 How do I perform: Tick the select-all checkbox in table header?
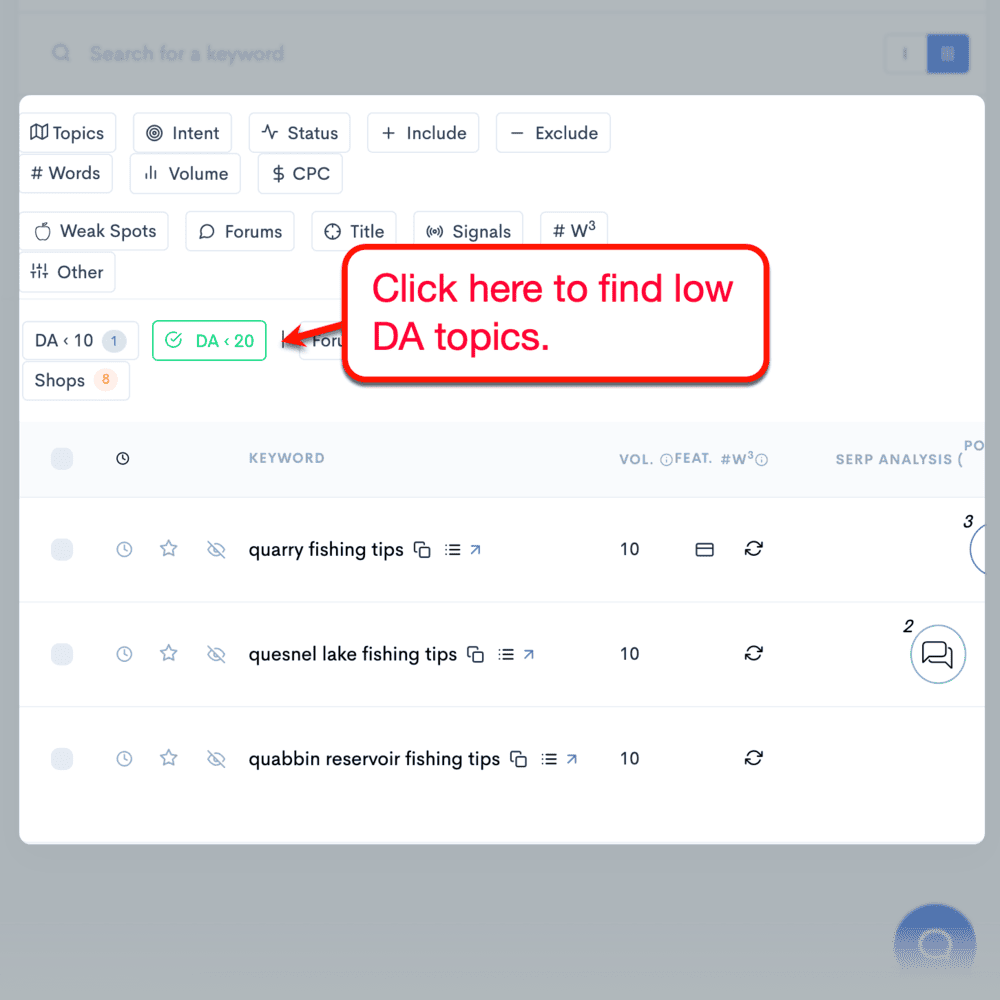62,458
